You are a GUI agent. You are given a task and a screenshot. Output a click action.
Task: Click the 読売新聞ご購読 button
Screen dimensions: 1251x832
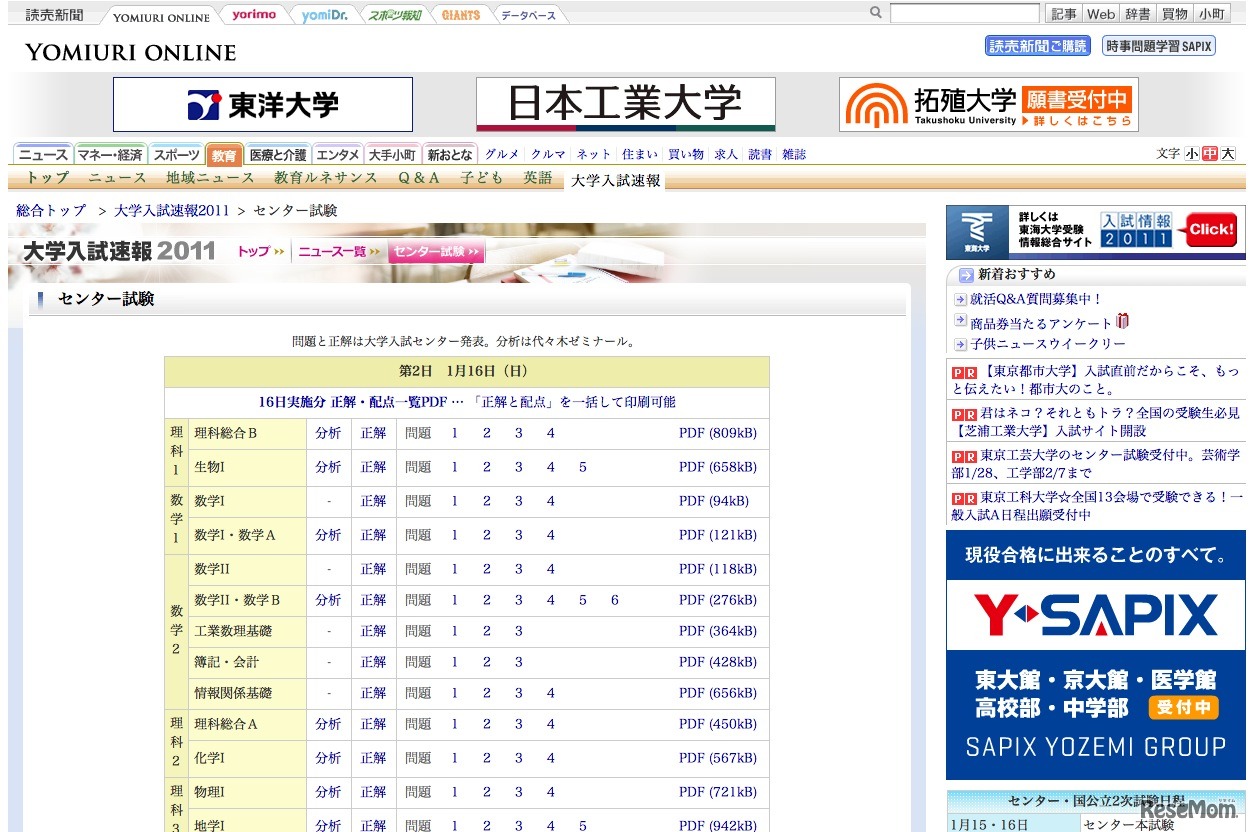(x=1037, y=46)
